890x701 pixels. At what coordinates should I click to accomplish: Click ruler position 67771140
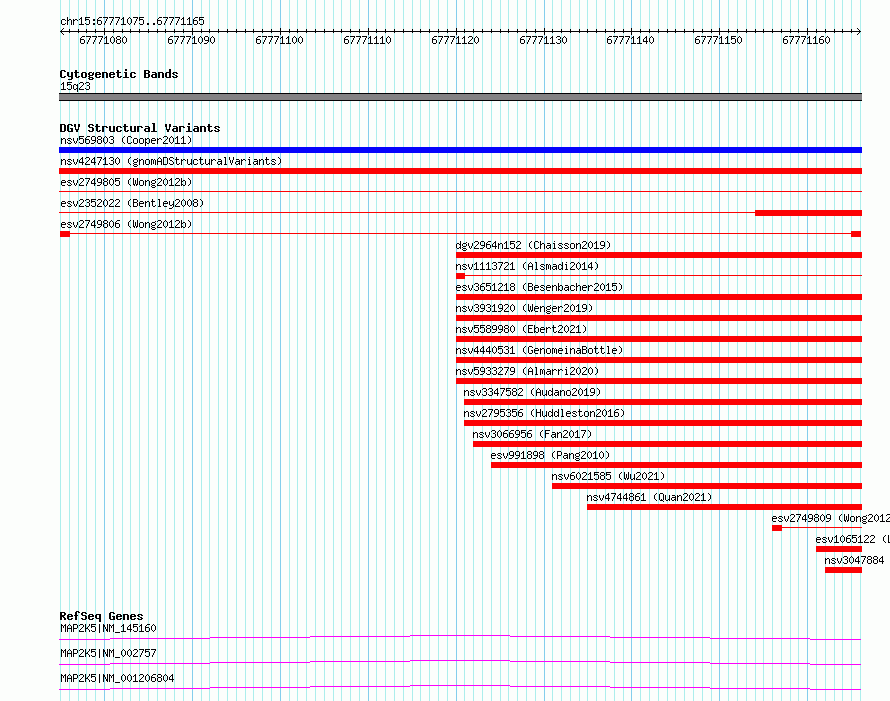(631, 40)
